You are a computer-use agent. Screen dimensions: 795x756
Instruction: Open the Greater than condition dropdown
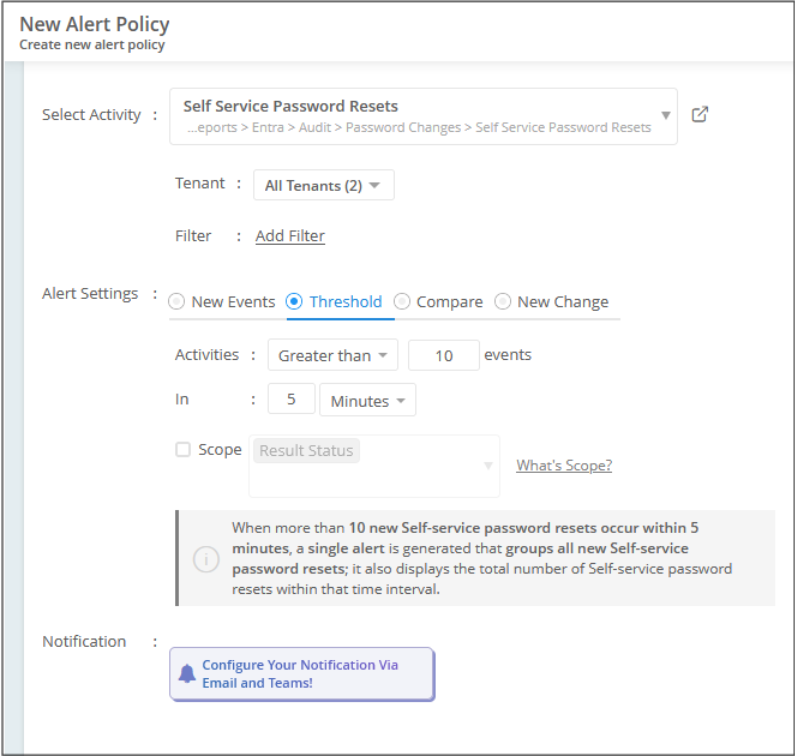pyautogui.click(x=333, y=355)
